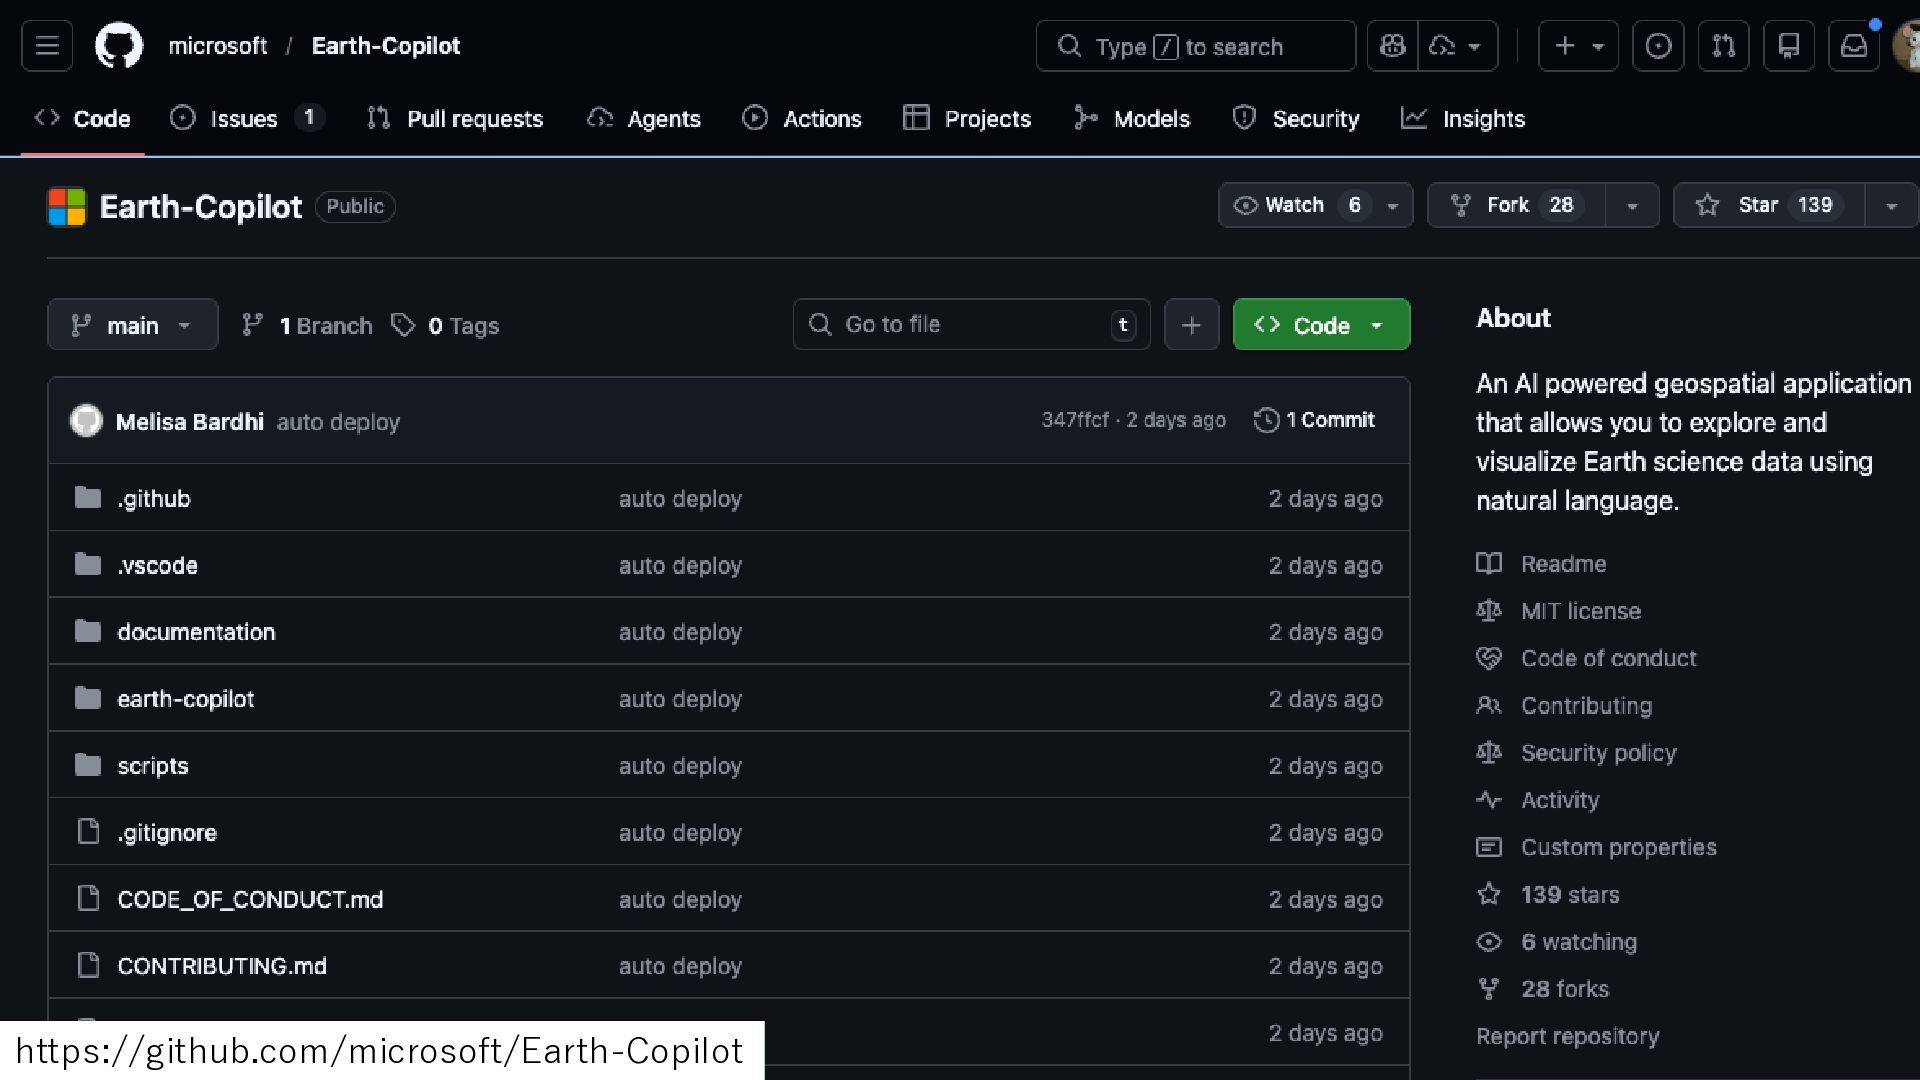Screen dimensions: 1920x1080
Task: Open the pull requests header icon
Action: [x=1723, y=46]
